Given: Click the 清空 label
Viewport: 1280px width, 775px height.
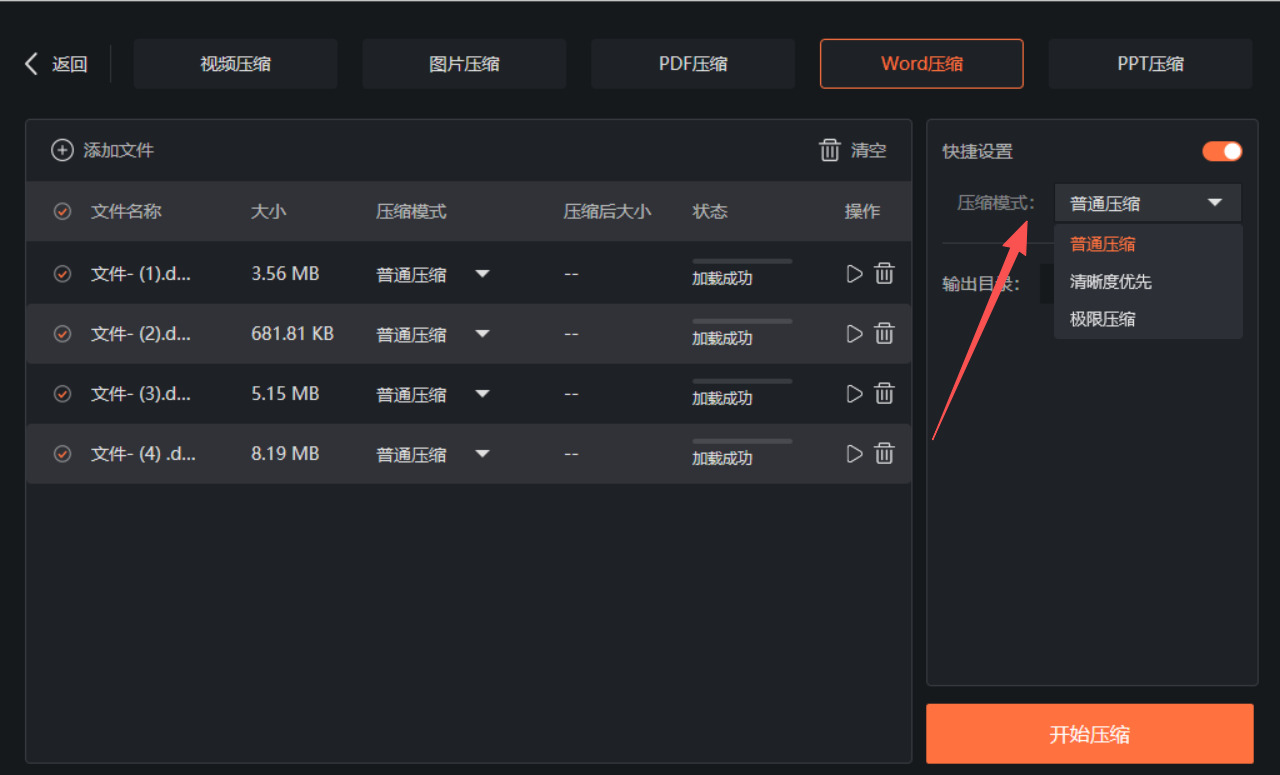Looking at the screenshot, I should click(x=869, y=150).
